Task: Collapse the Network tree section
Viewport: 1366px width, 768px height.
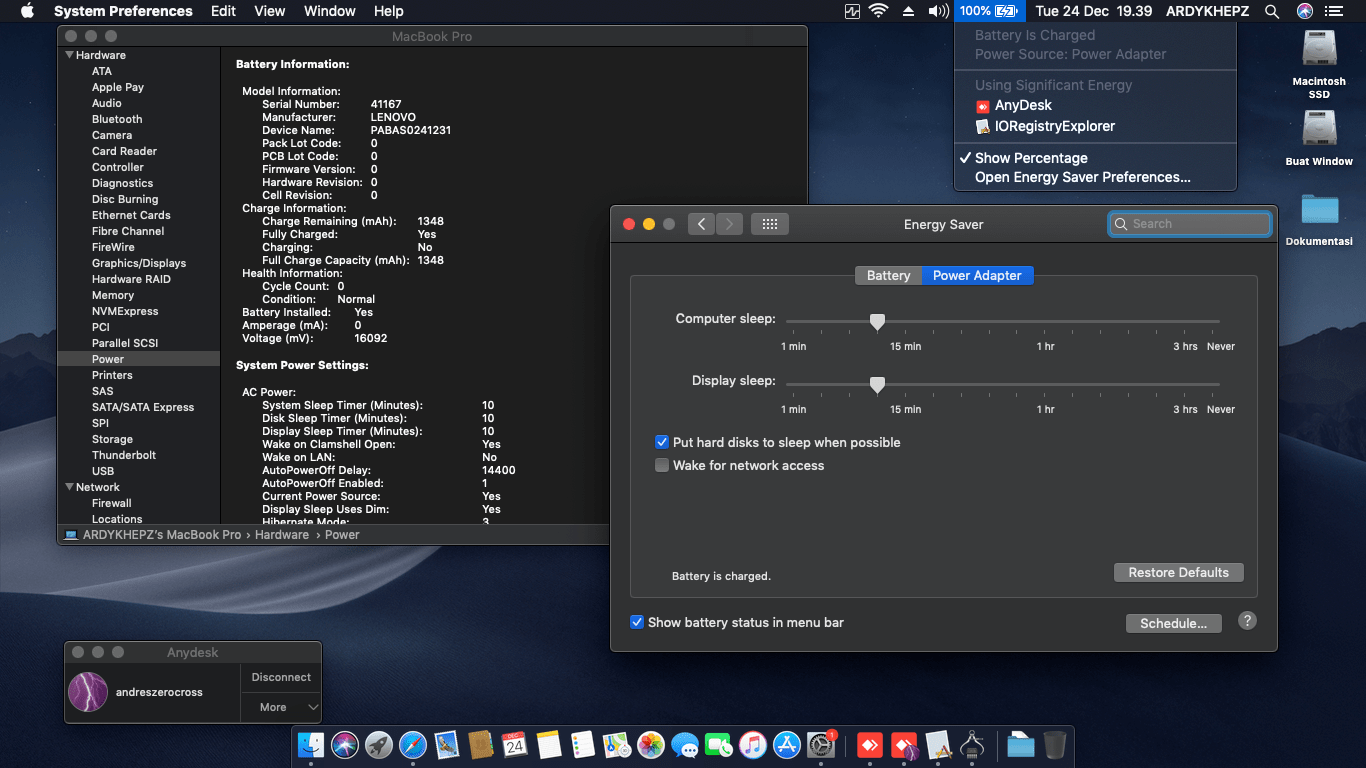Action: [x=69, y=487]
